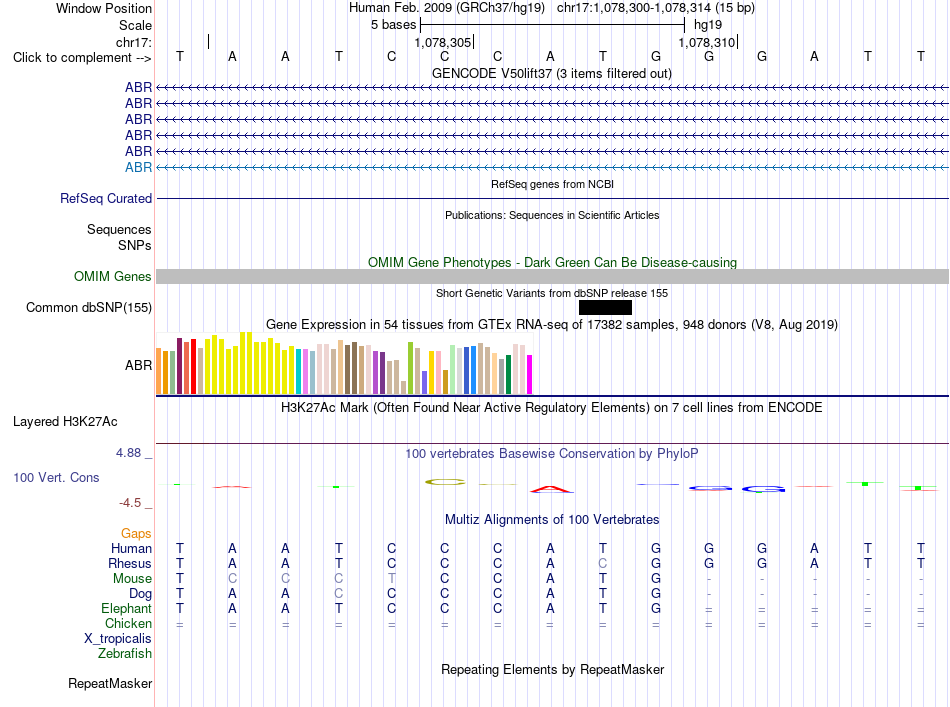This screenshot has width=950, height=707.
Task: Click the Chicken species label
Action: (x=128, y=623)
